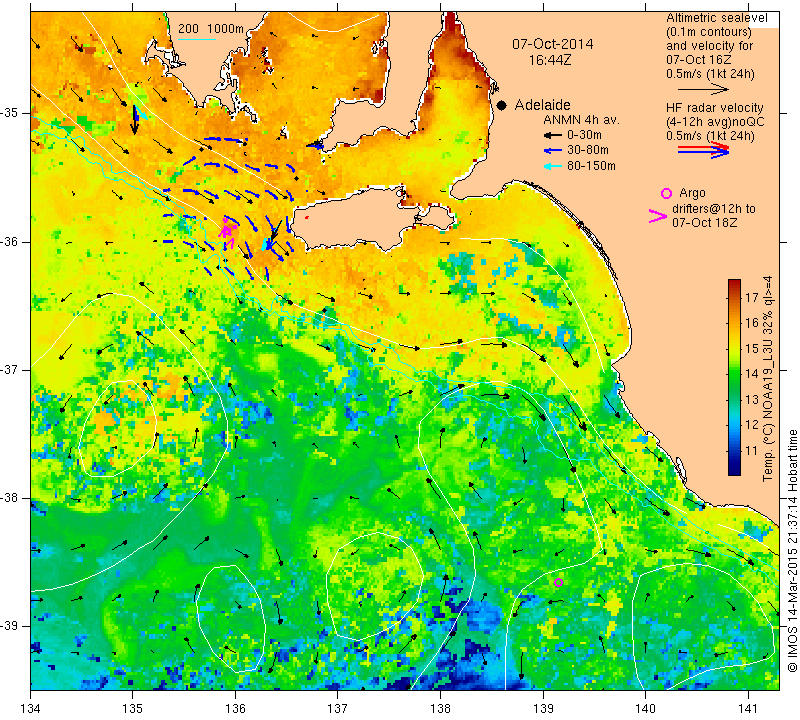Click the cyan 200 1000m isobath legend line
This screenshot has width=800, height=720.
click(197, 39)
